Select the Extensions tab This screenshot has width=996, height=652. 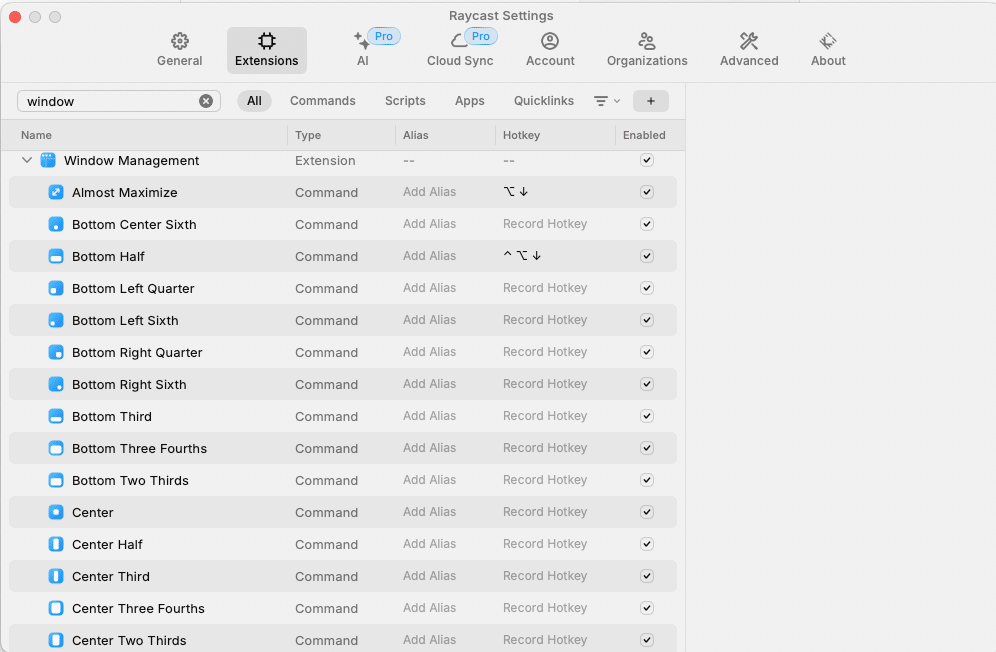coord(267,50)
